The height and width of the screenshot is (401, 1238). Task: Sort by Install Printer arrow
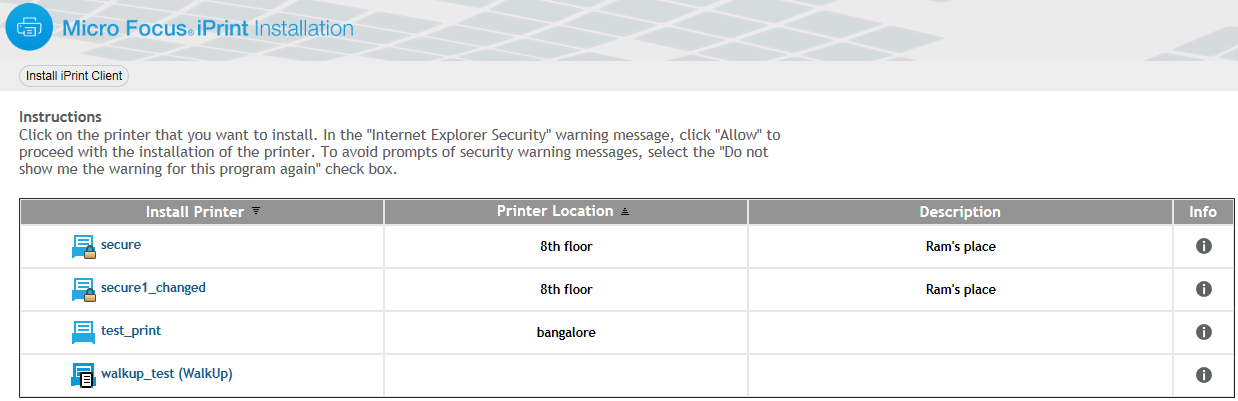[256, 211]
